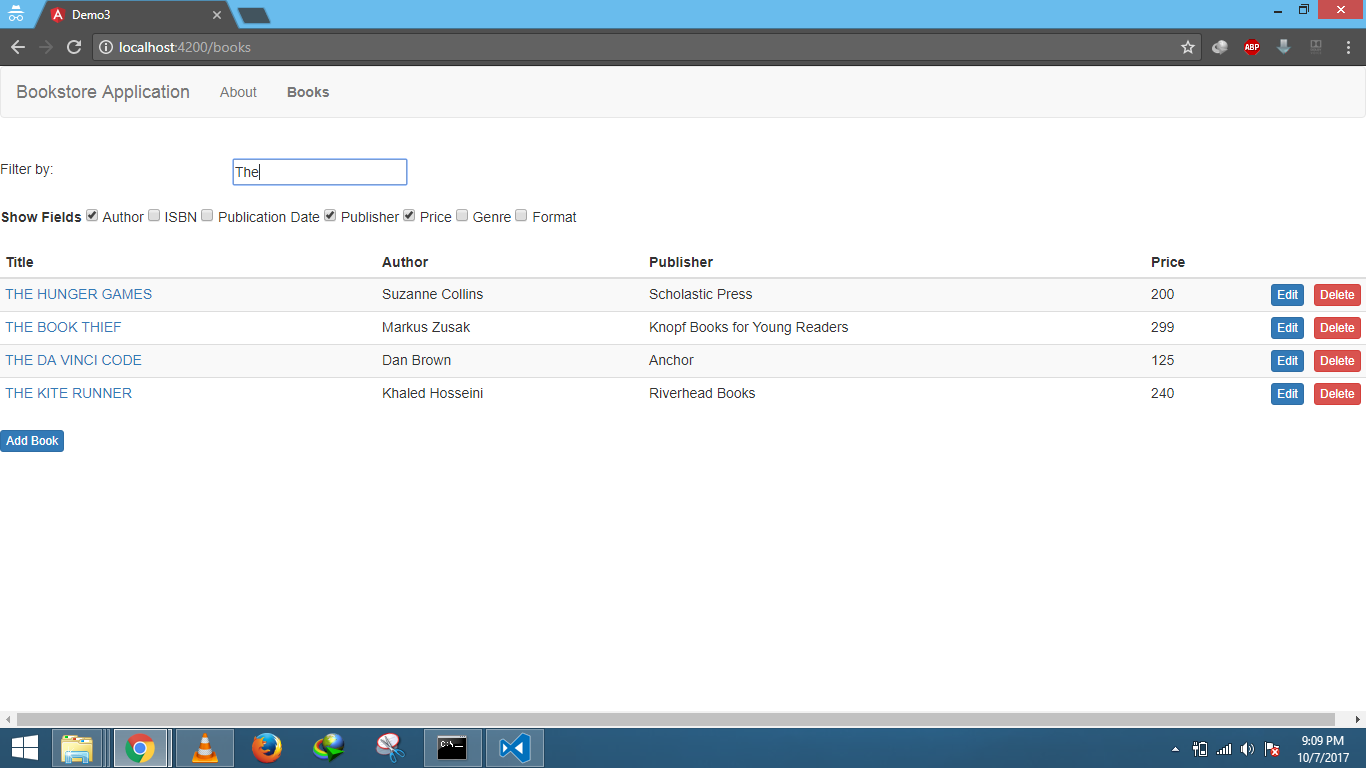The image size is (1366, 768).
Task: Open THE BOOK THIEF book link
Action: 64,327
